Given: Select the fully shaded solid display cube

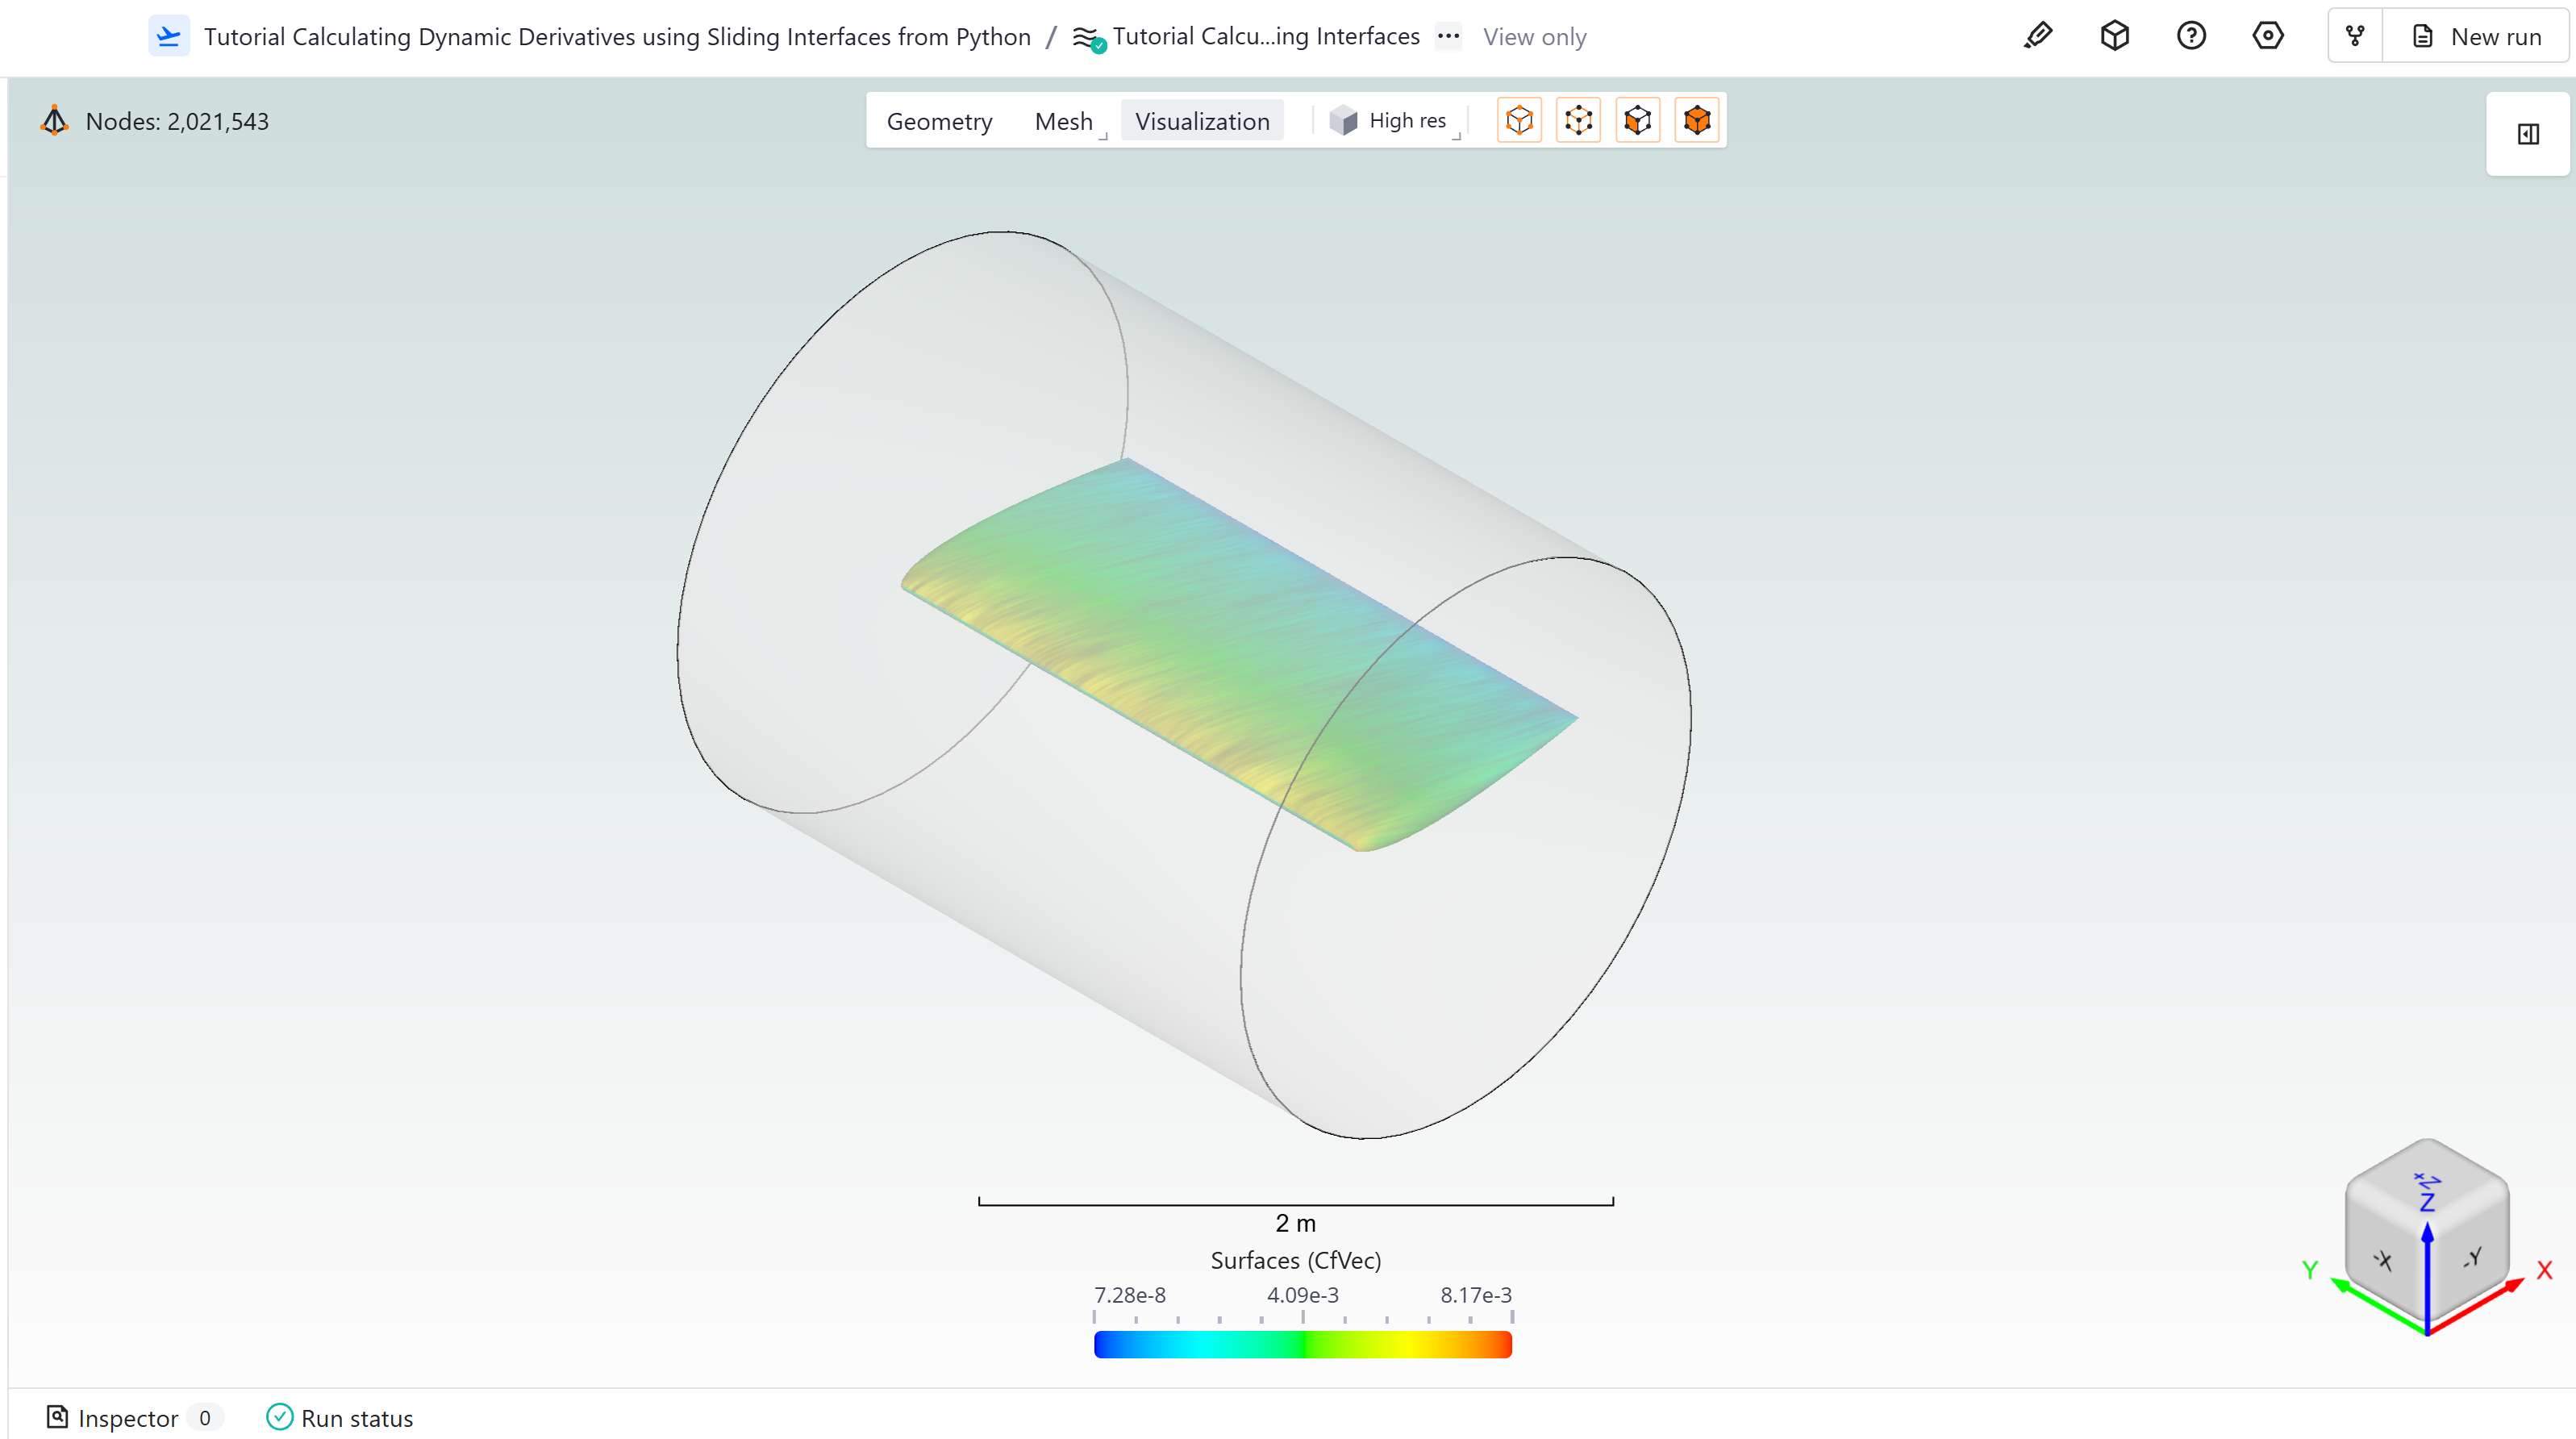Looking at the screenshot, I should [1696, 120].
